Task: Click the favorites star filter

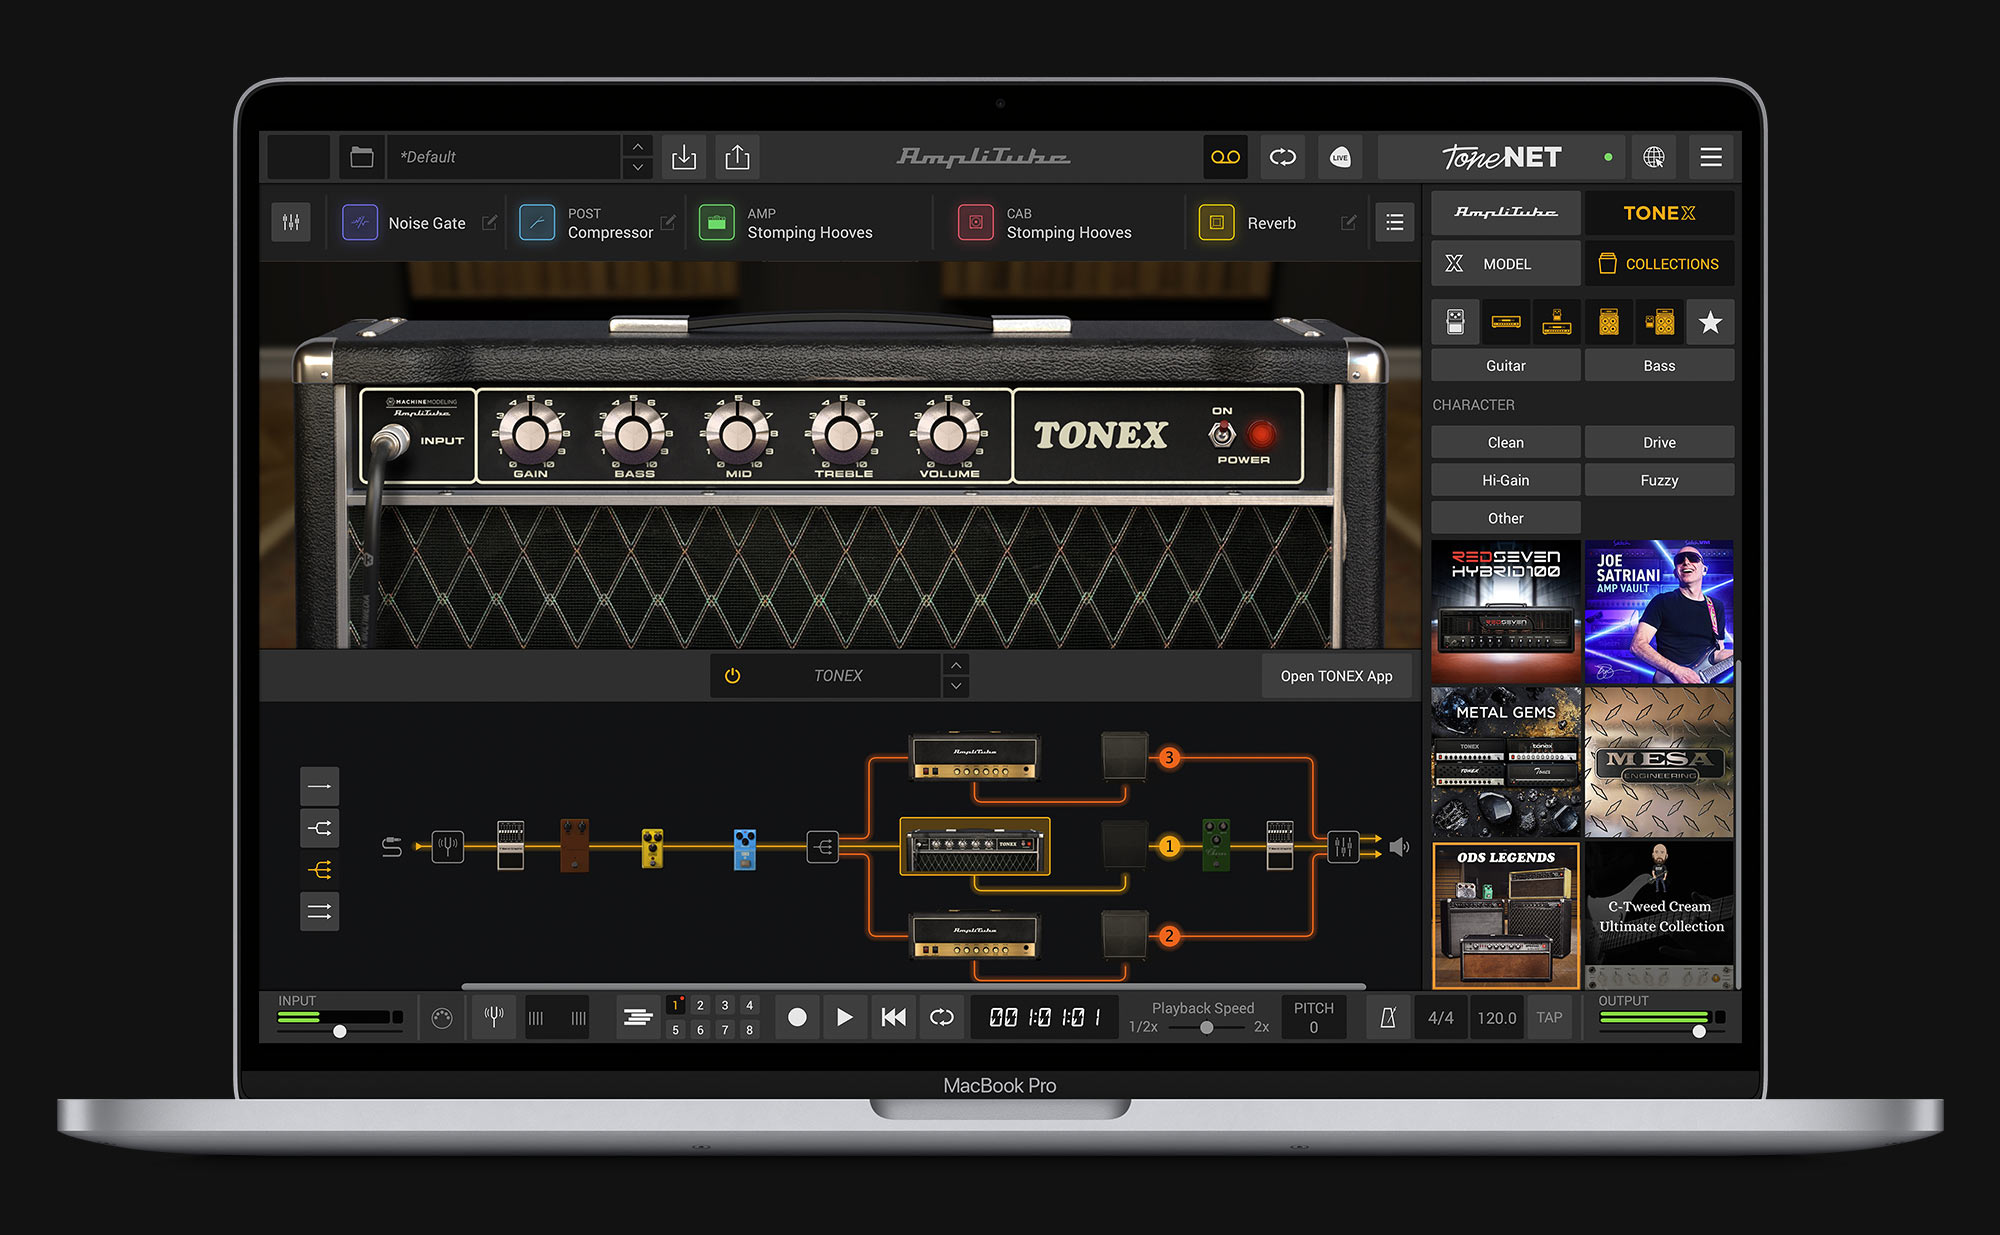Action: point(1710,322)
